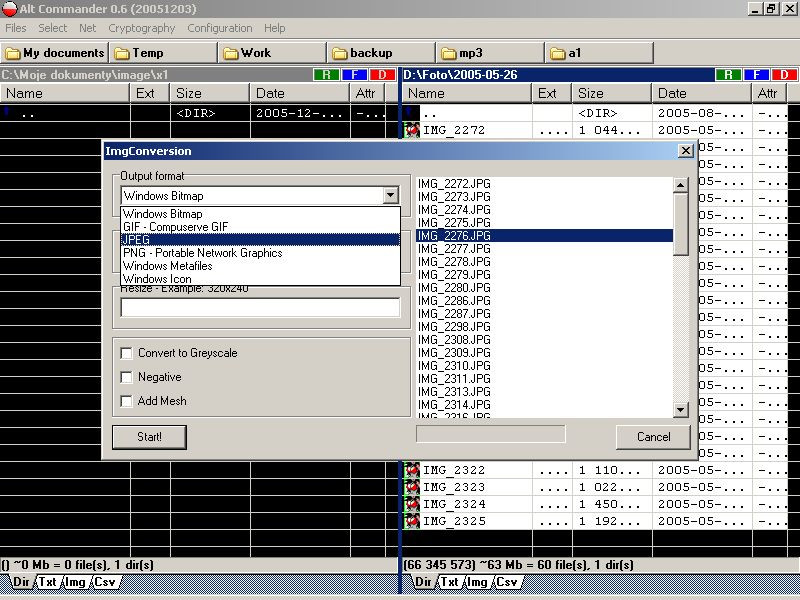
Task: Switch to left panel Dir tab
Action: coord(21,582)
